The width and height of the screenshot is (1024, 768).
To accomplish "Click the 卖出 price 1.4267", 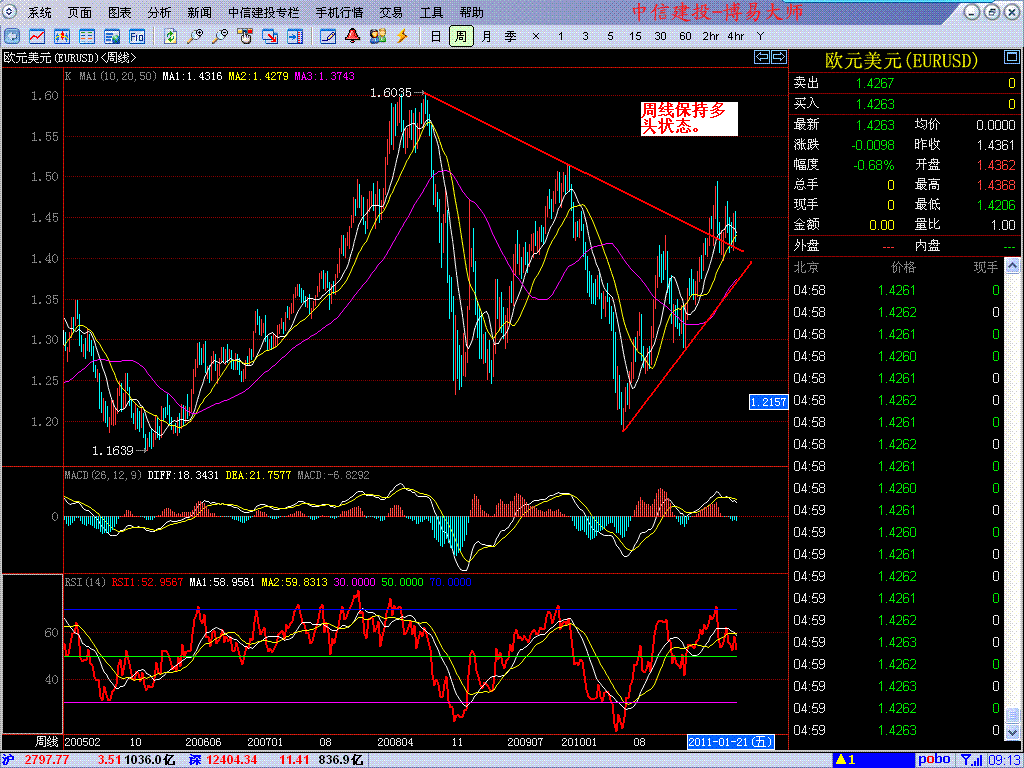I will [x=876, y=83].
